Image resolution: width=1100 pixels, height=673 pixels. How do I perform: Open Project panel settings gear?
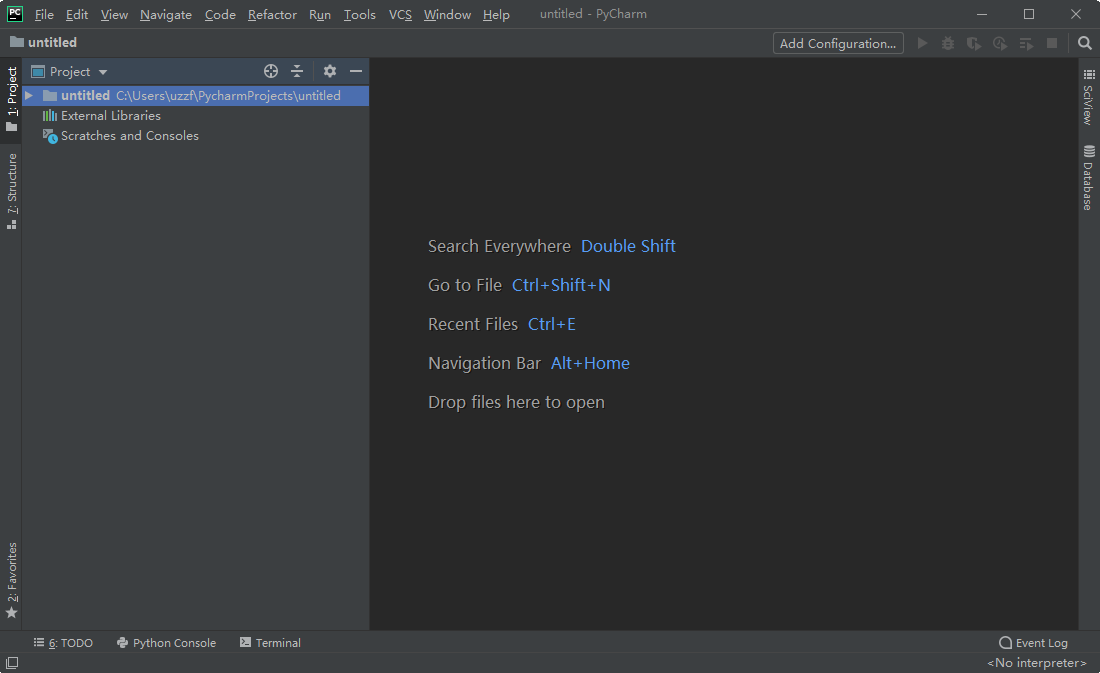click(330, 71)
